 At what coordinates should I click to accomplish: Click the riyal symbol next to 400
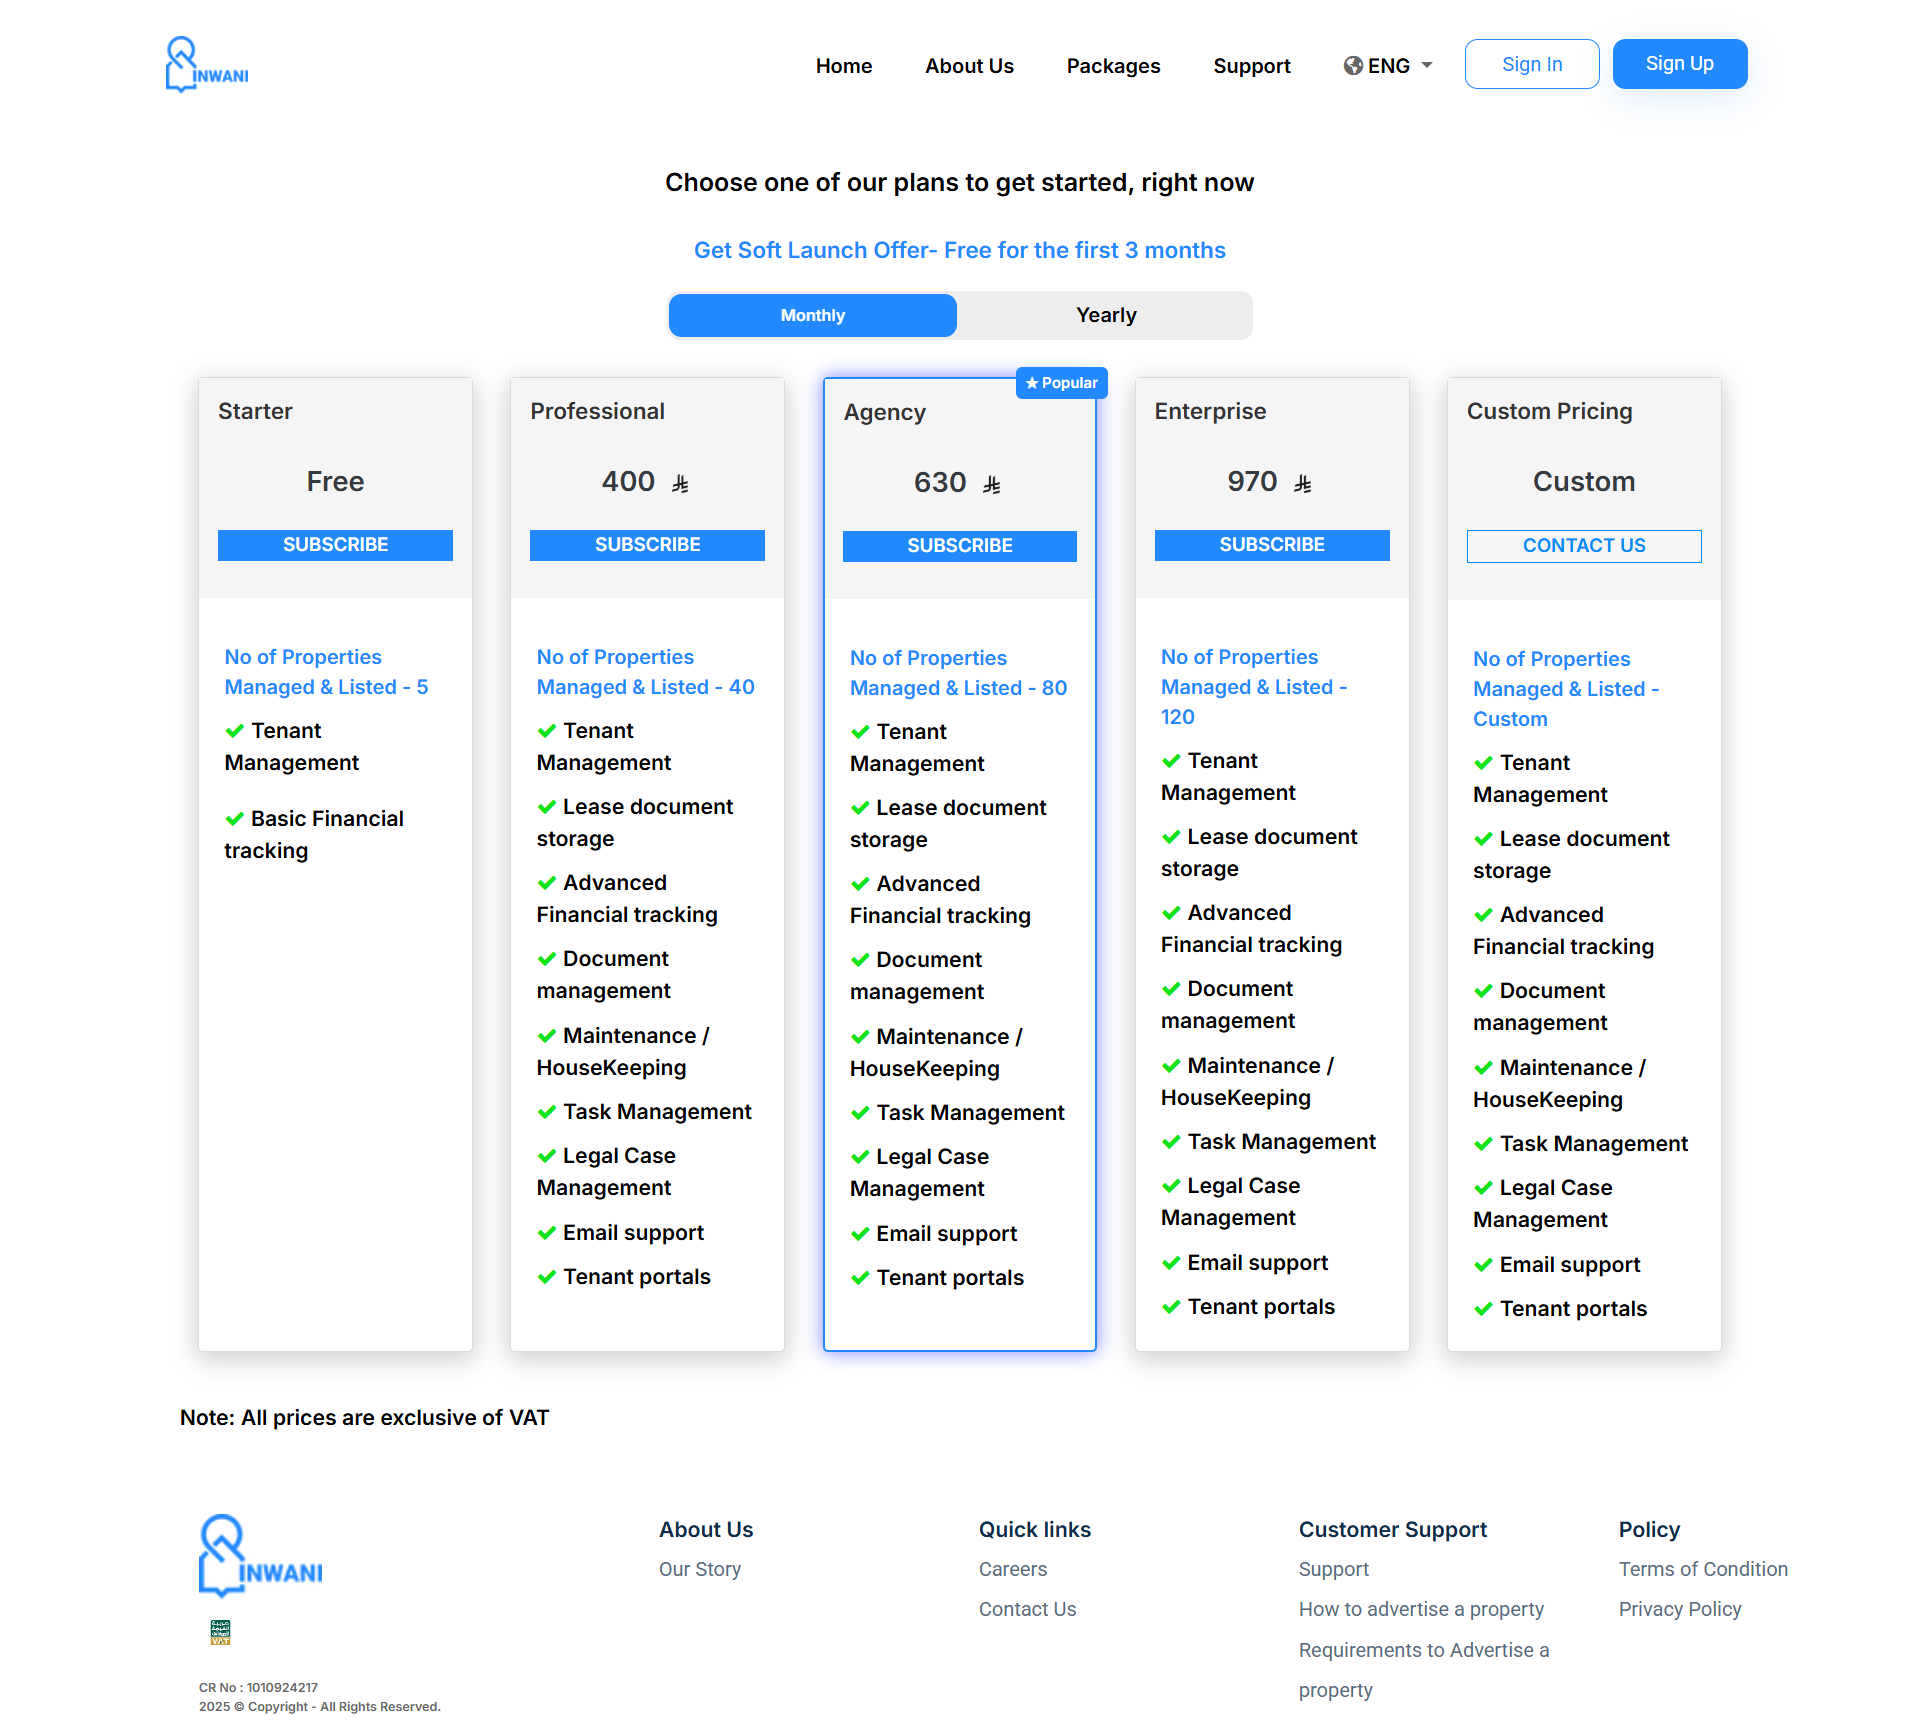(680, 484)
